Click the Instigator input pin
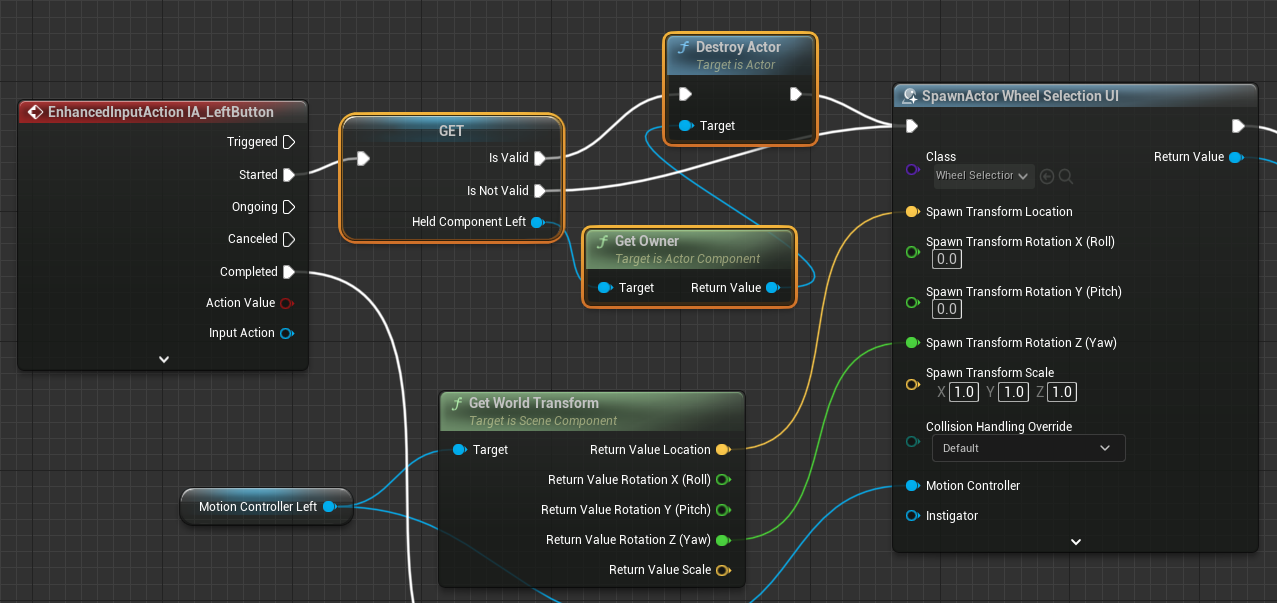The height and width of the screenshot is (603, 1277). pos(911,516)
